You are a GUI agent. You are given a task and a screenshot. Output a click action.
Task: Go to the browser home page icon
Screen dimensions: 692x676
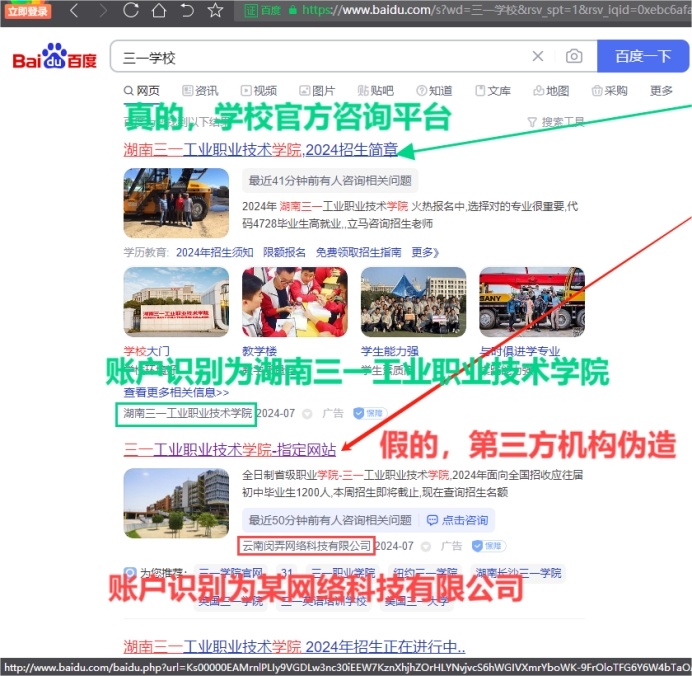tap(159, 10)
